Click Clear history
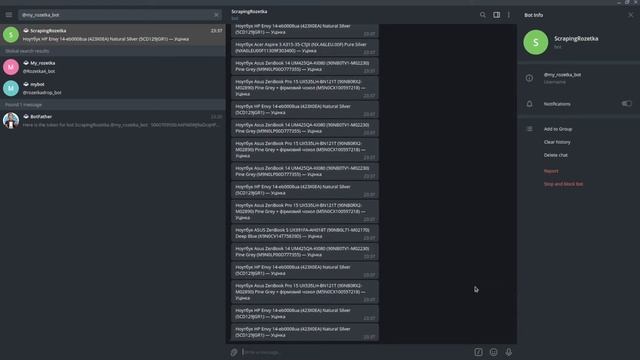Screen dimensions: 640x360 [x=557, y=142]
